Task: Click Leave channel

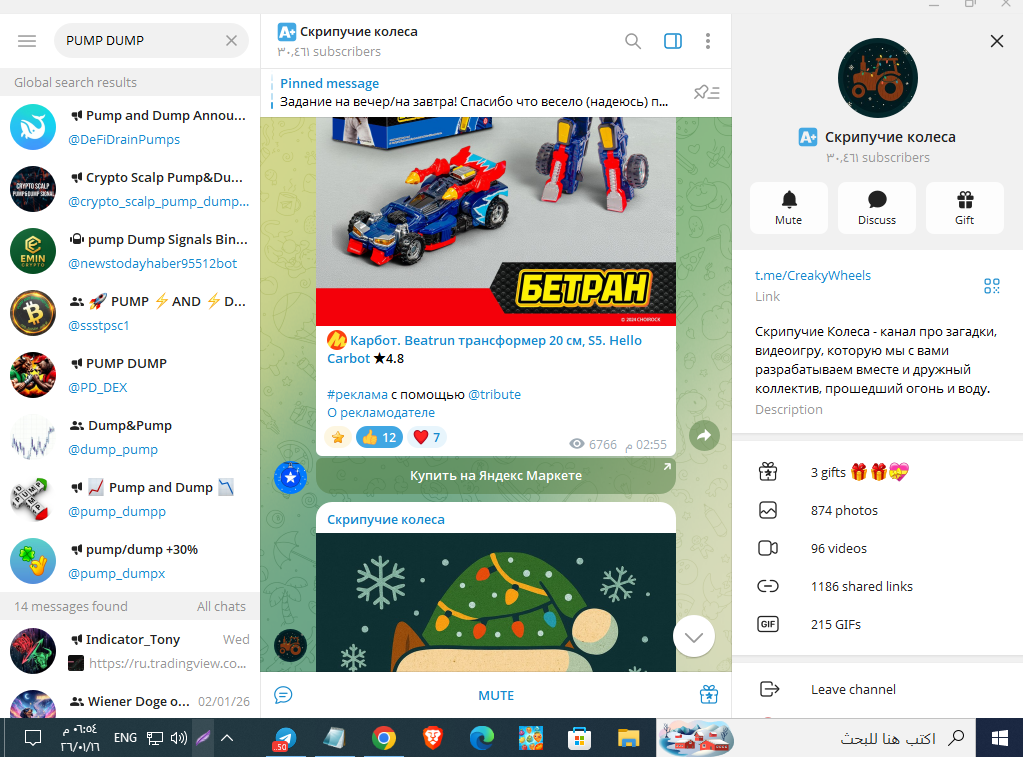Action: coord(878,689)
